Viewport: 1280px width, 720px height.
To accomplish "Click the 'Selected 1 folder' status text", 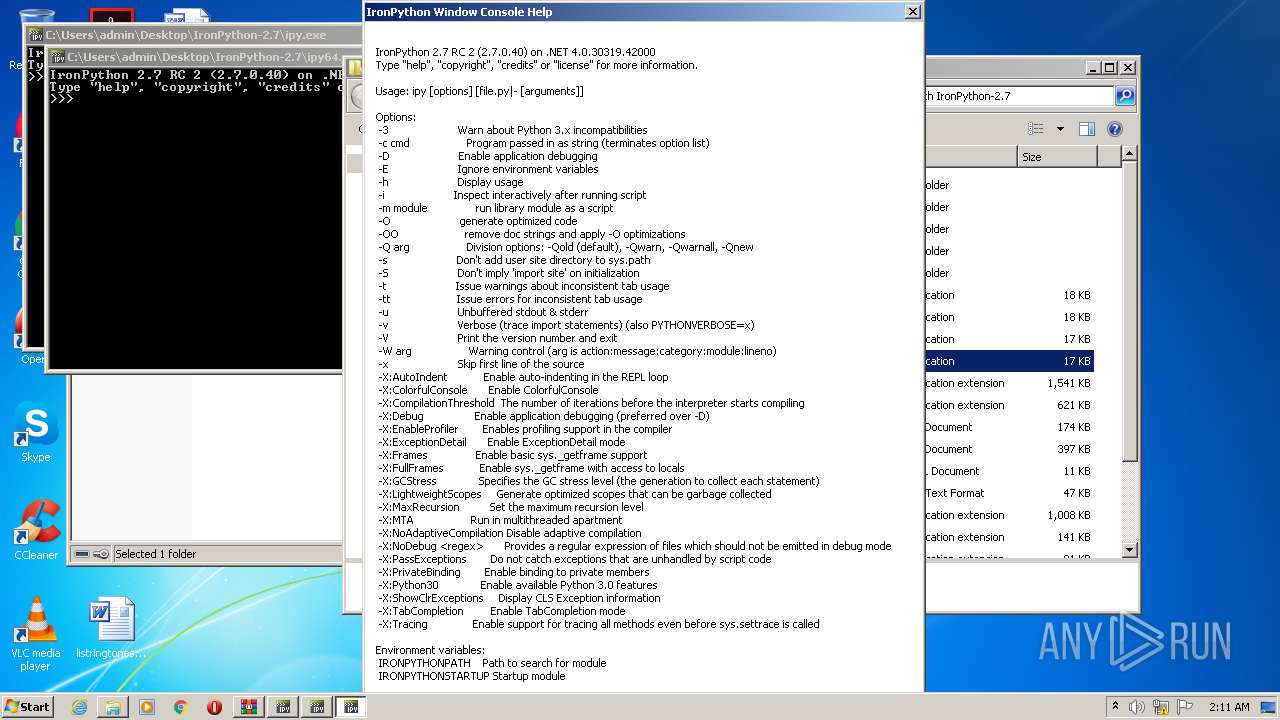I will (x=155, y=554).
